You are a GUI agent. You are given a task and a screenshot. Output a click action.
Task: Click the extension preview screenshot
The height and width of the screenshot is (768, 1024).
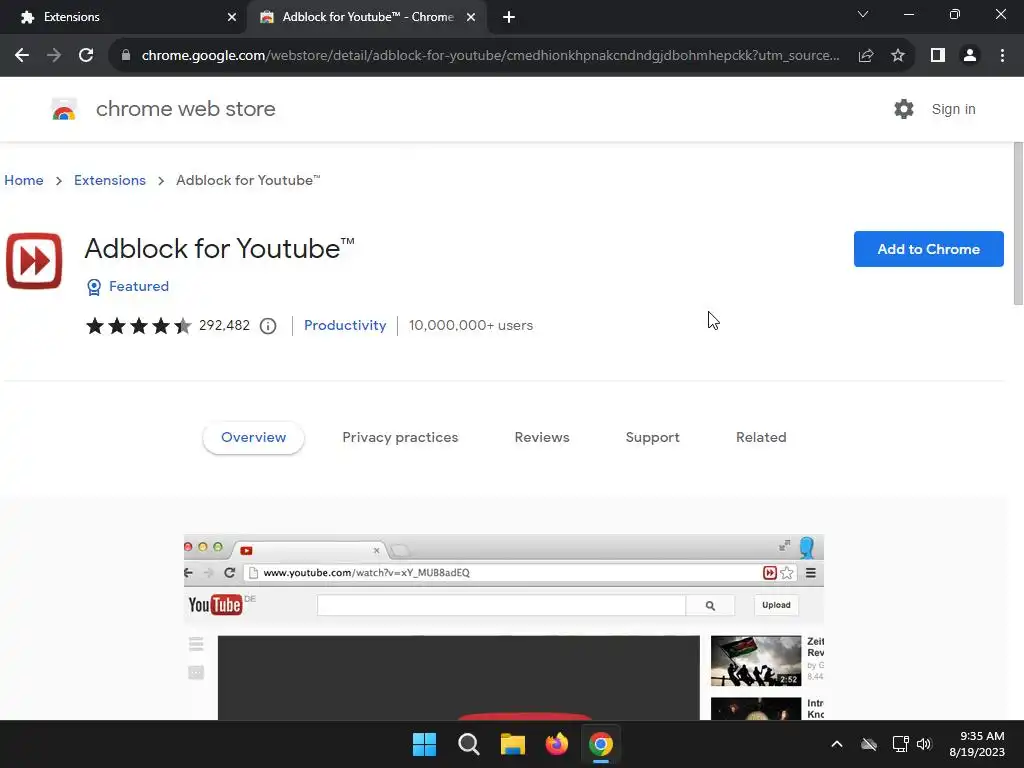click(x=504, y=627)
